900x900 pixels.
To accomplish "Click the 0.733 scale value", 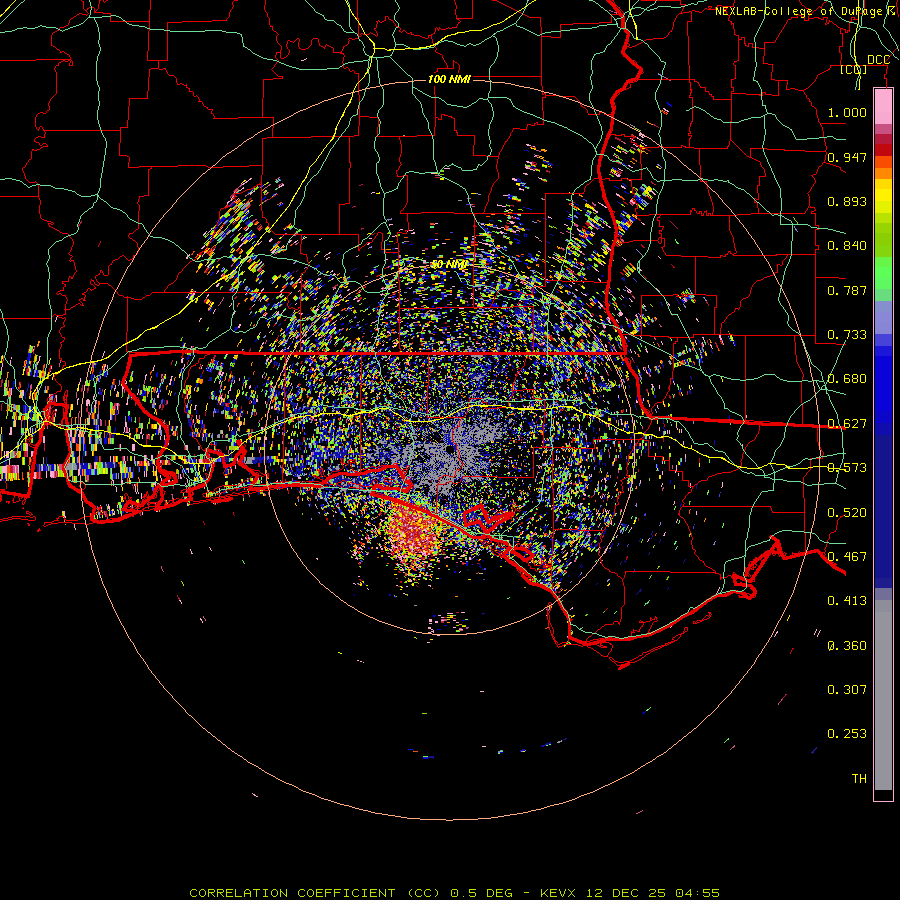I will (x=847, y=335).
